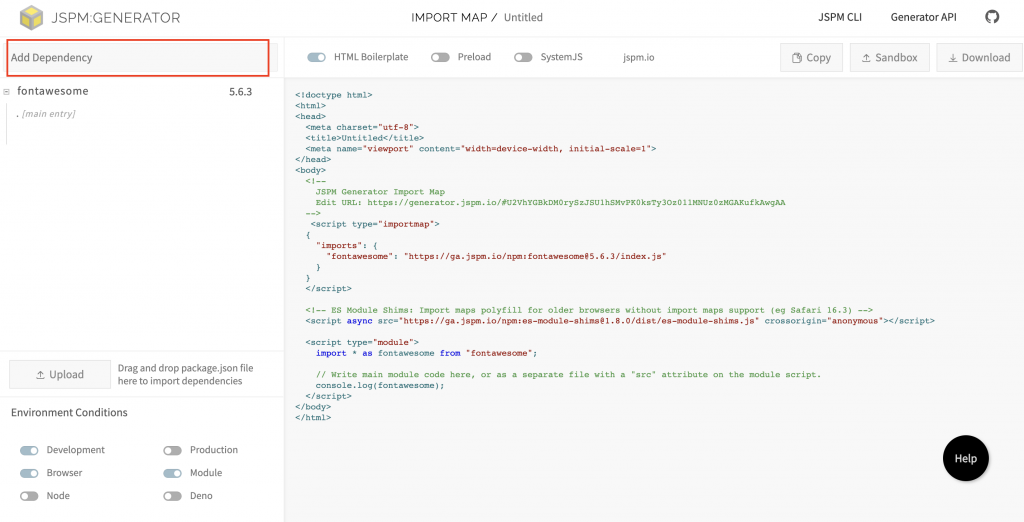Open the import map in Sandbox
This screenshot has height=522, width=1024.
[x=889, y=57]
